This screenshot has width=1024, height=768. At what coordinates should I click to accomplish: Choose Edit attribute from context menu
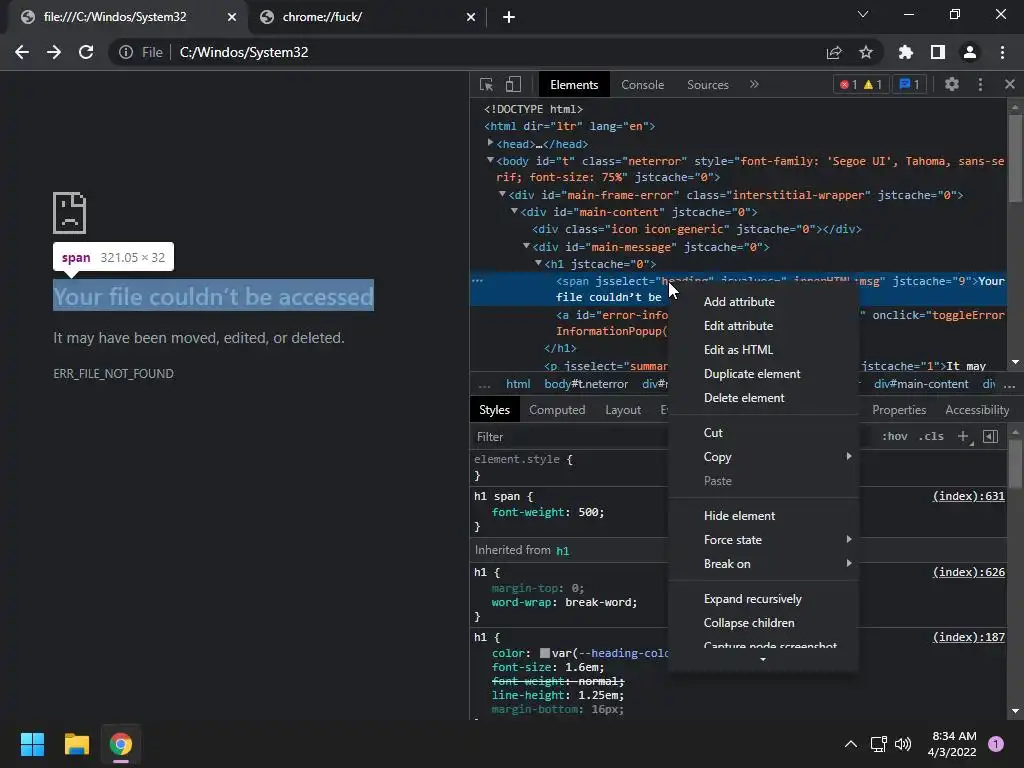[763, 326]
